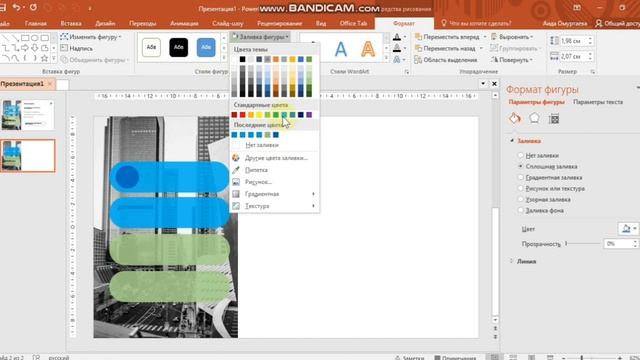This screenshot has height=360, width=640.
Task: Open the Анимация ribbon tab
Action: click(x=184, y=24)
